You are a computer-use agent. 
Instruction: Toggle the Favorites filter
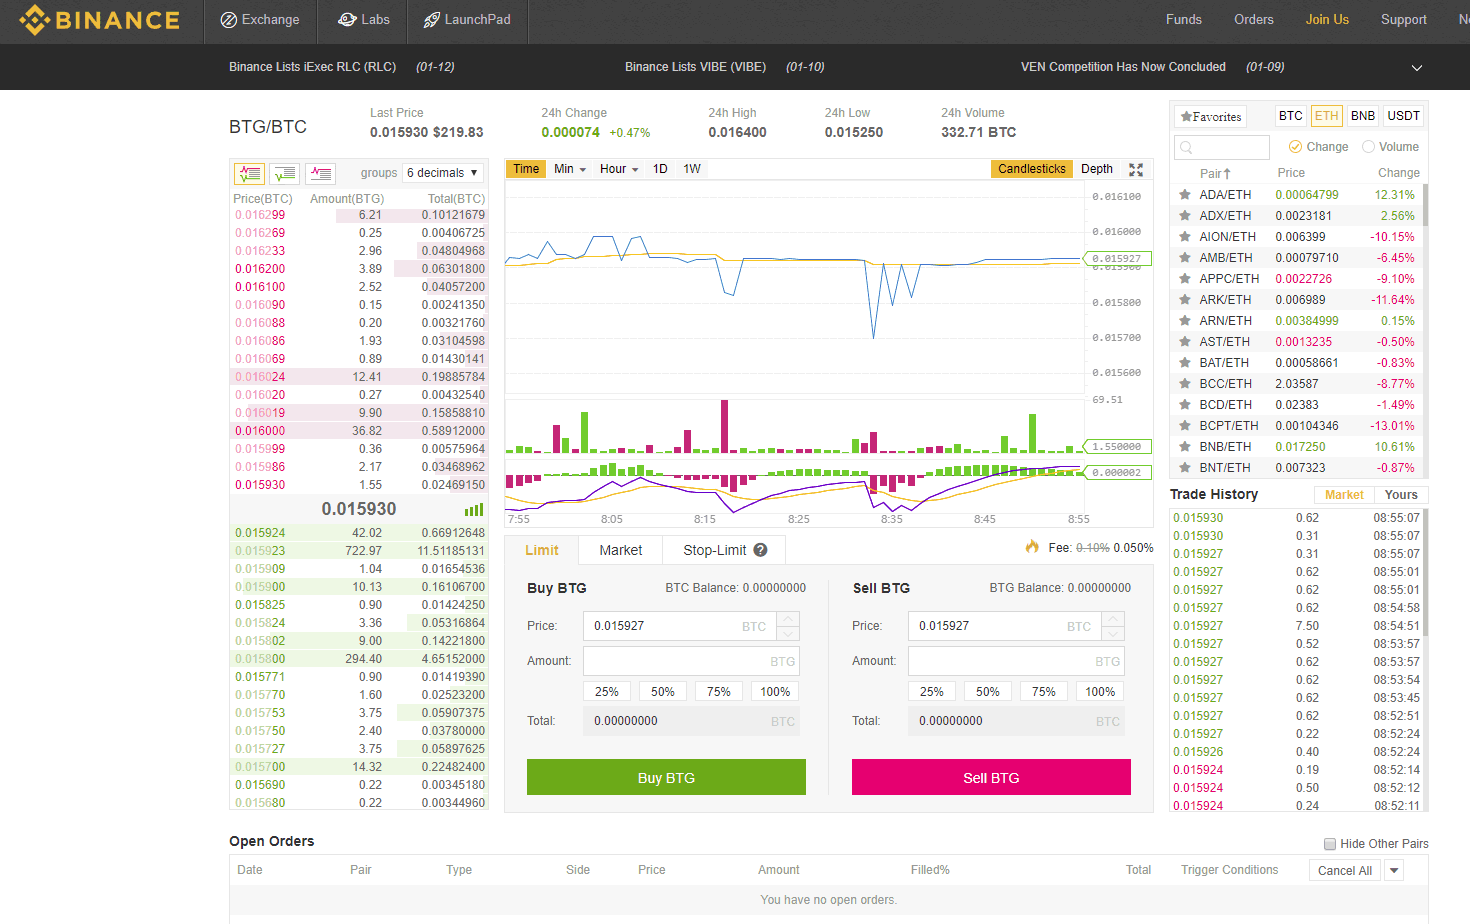(1211, 117)
